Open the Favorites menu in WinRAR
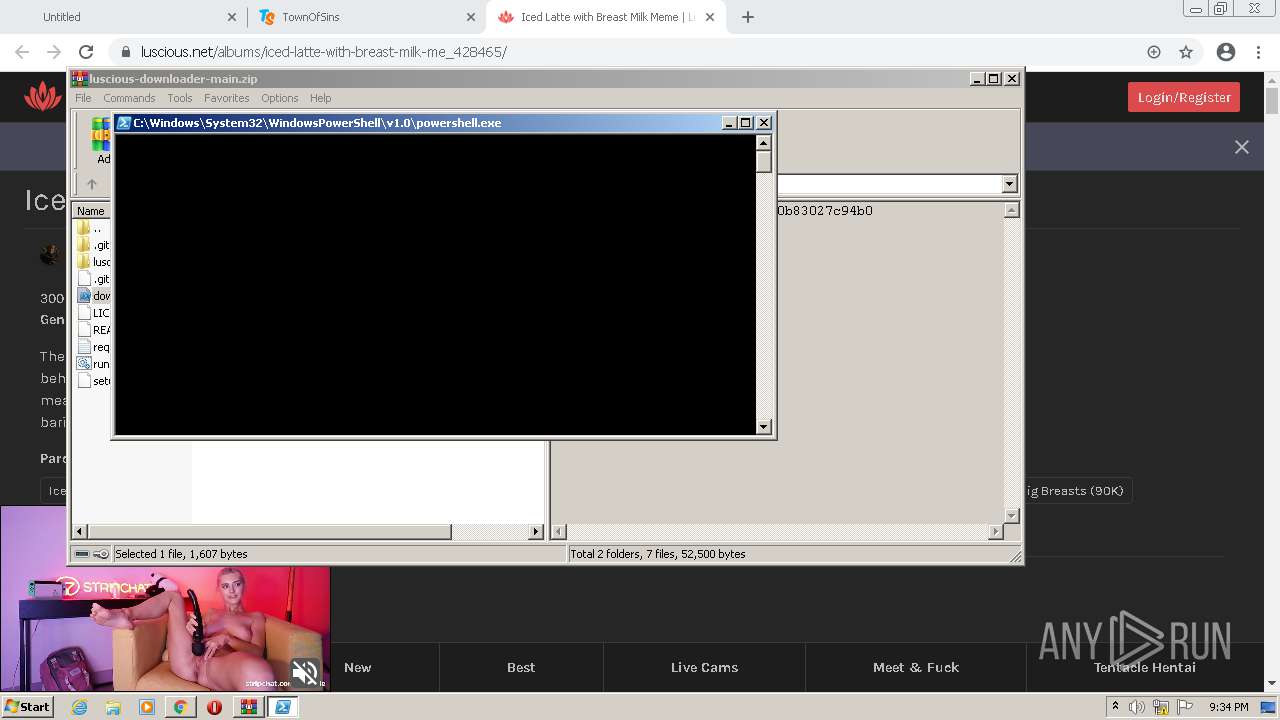Screen dimensions: 1280x720 point(227,98)
